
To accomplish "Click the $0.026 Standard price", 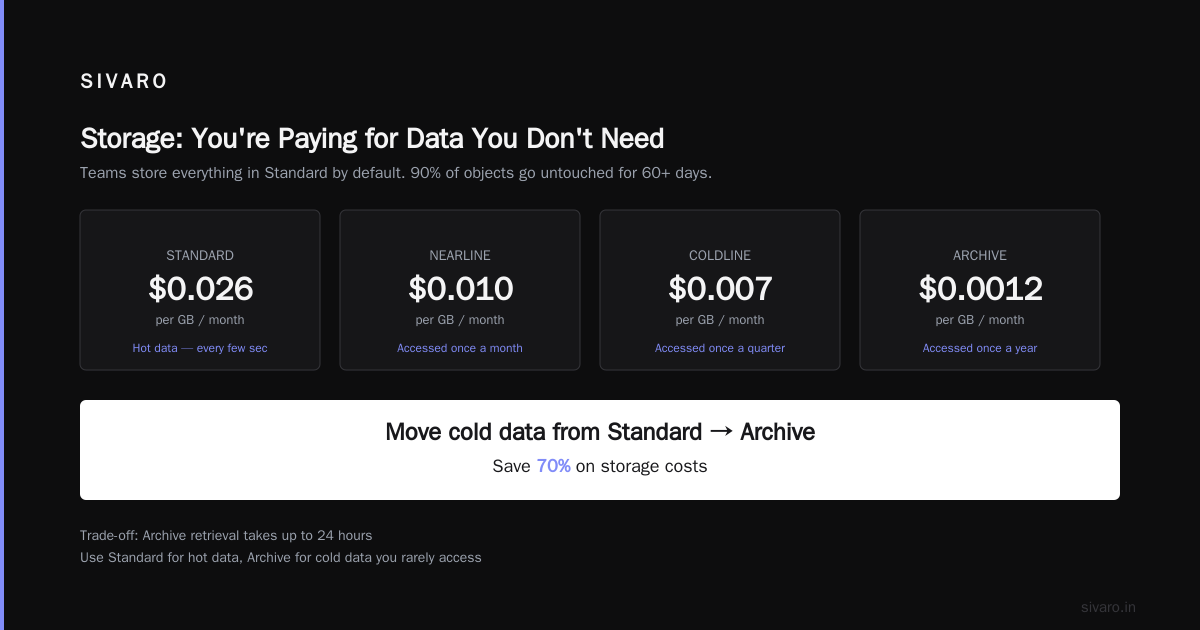I will [x=200, y=289].
